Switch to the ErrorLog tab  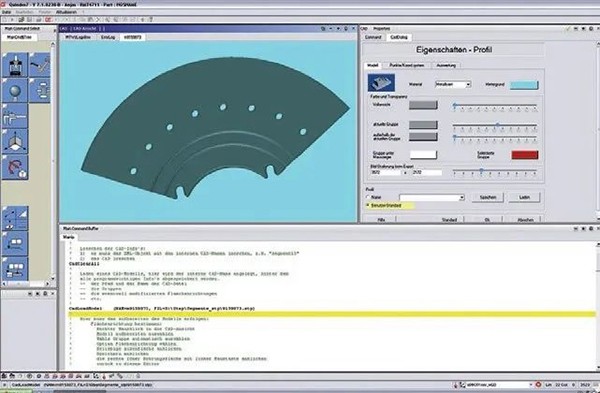point(108,38)
